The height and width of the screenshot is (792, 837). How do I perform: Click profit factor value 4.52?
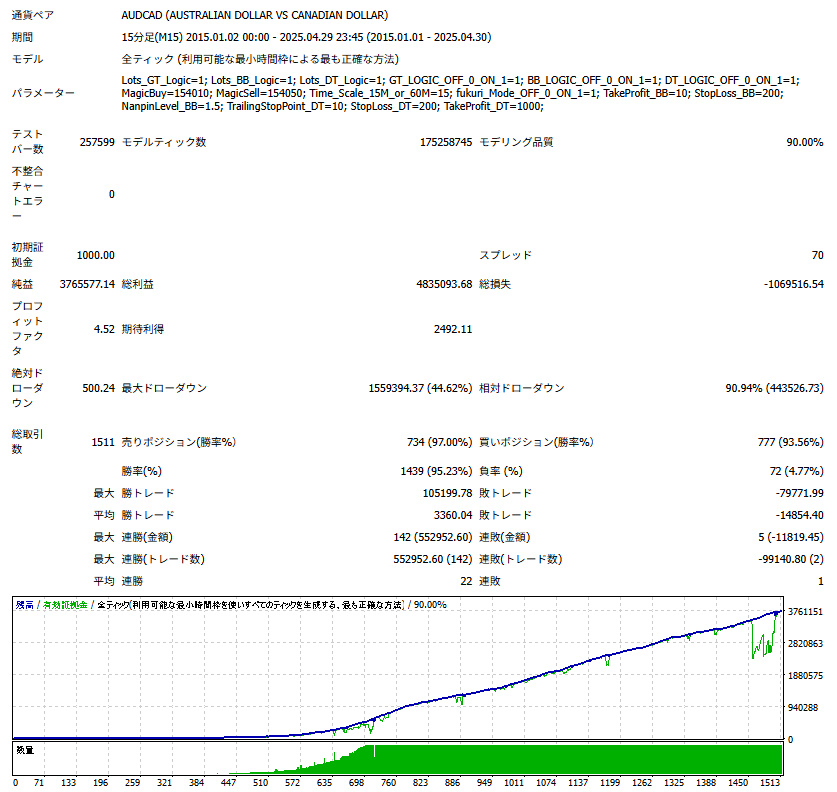pyautogui.click(x=104, y=329)
